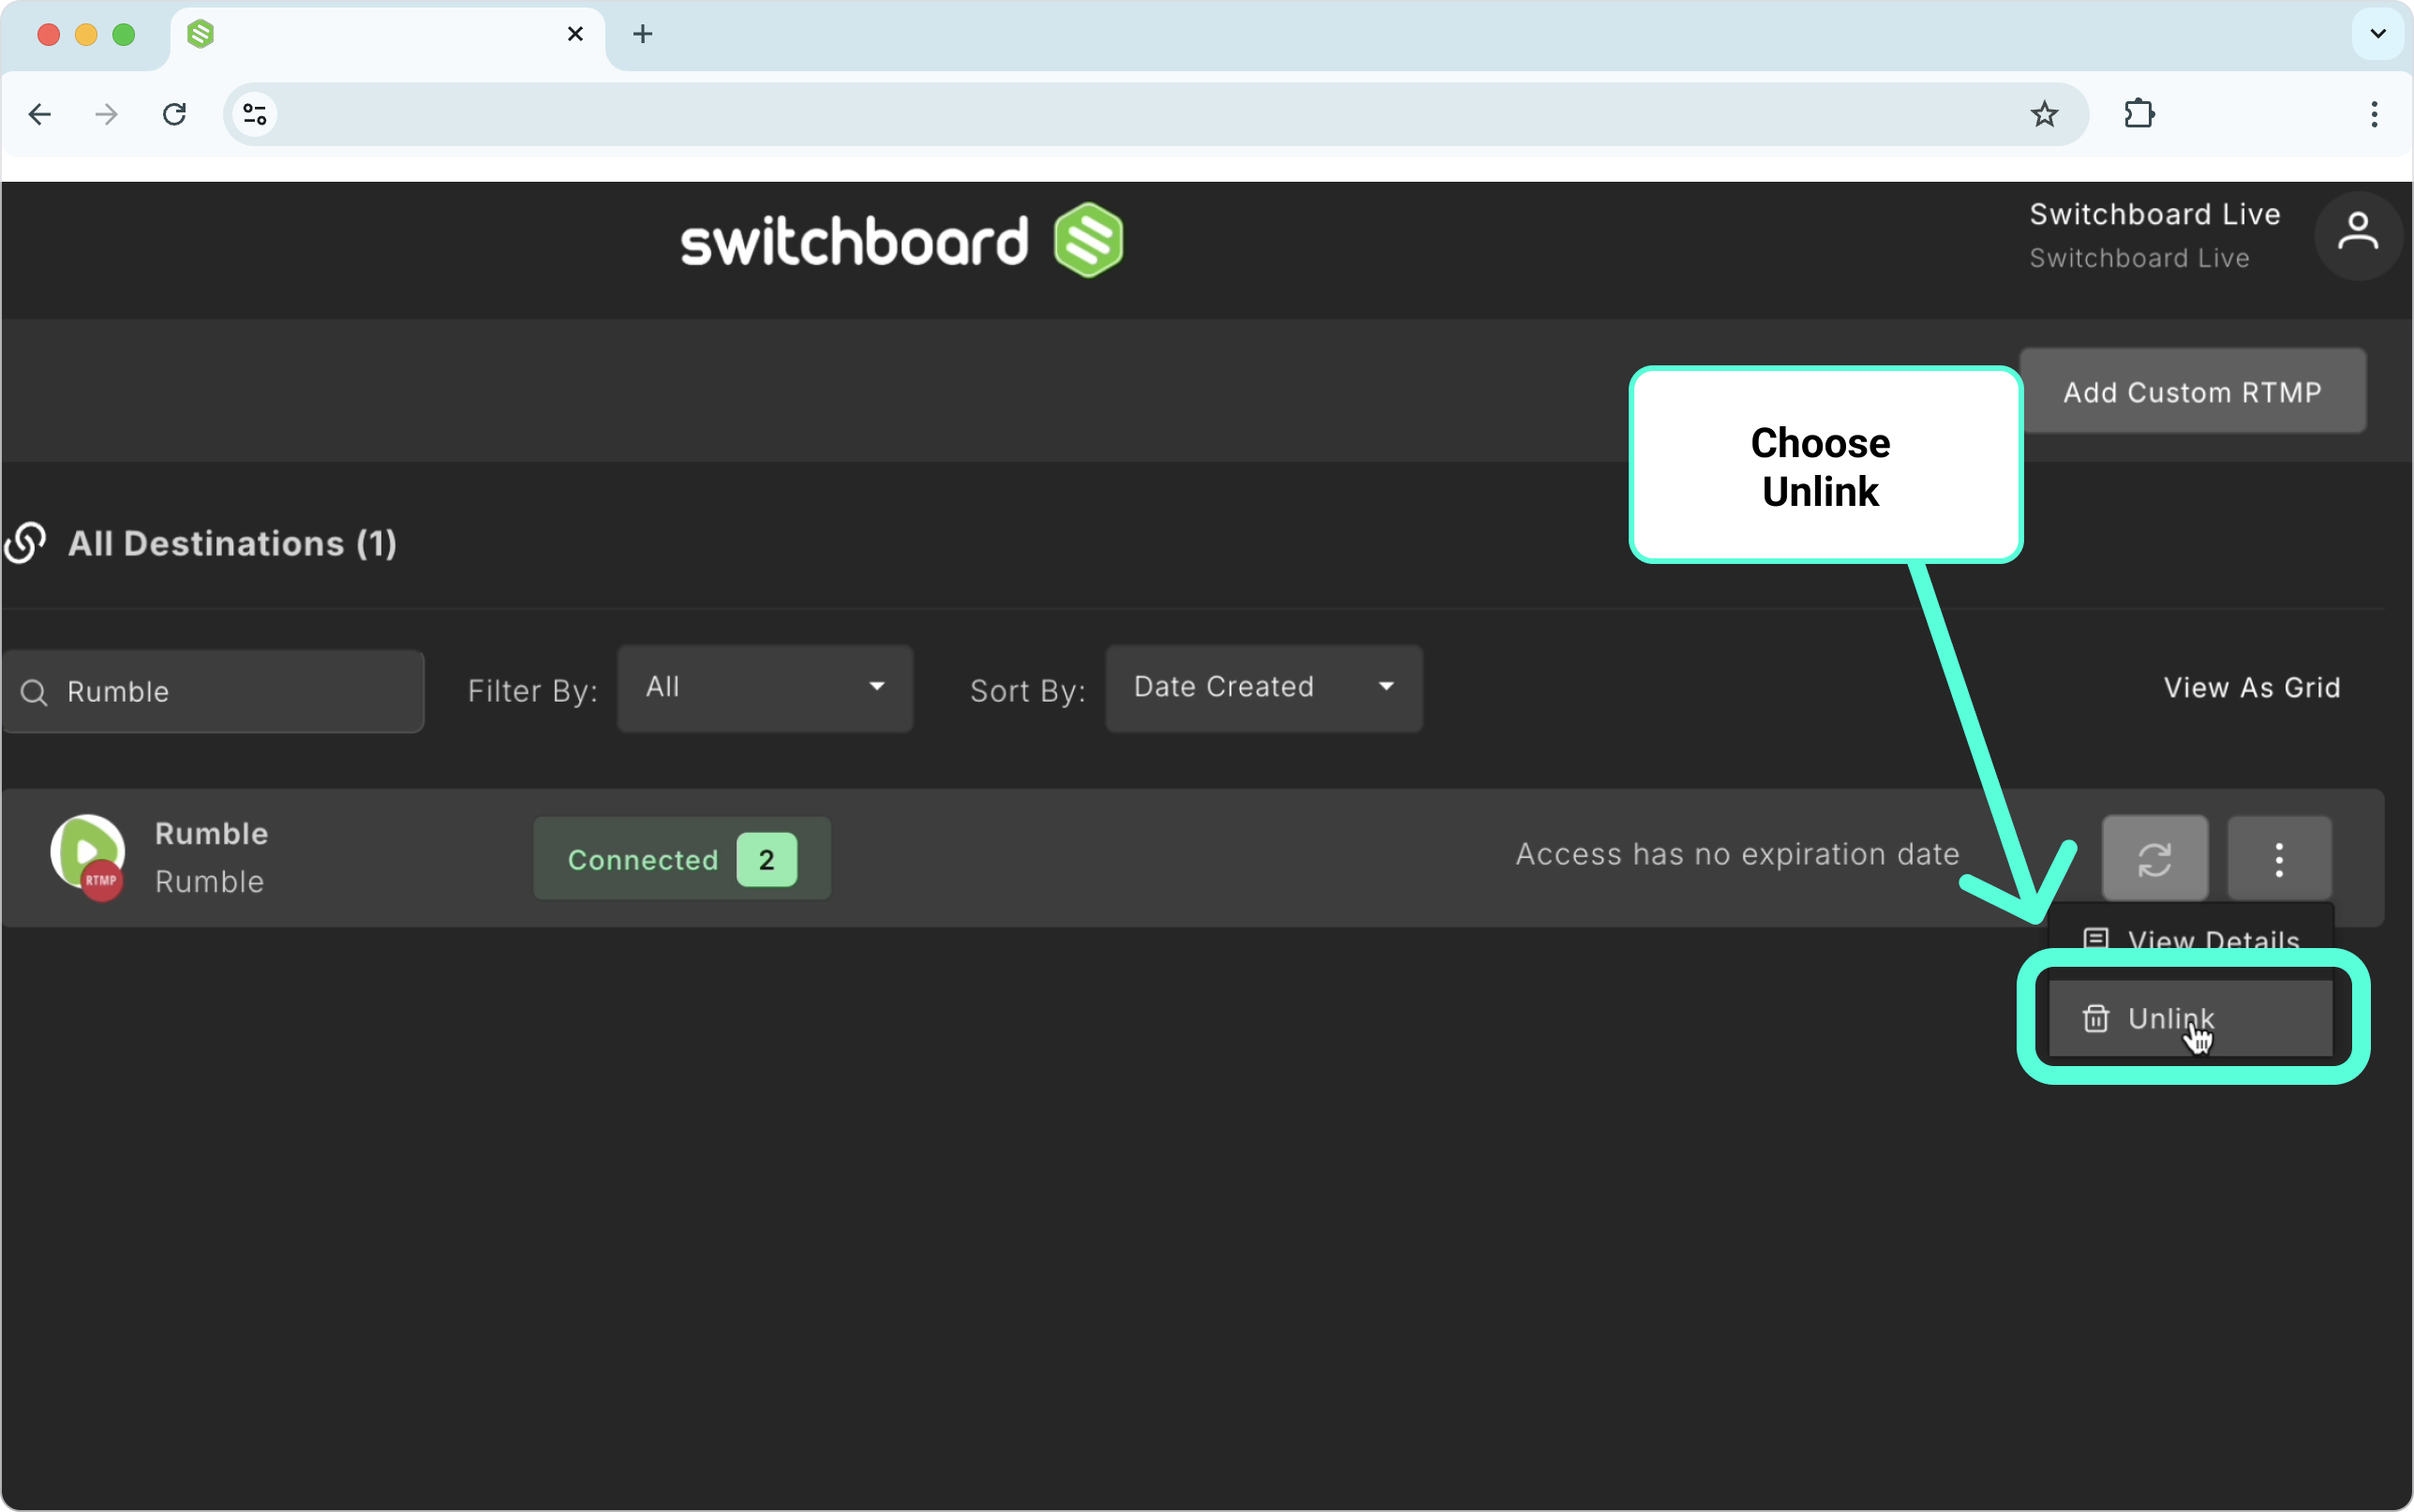Select View Details from the context menu
Image resolution: width=2414 pixels, height=1512 pixels.
pos(2190,940)
